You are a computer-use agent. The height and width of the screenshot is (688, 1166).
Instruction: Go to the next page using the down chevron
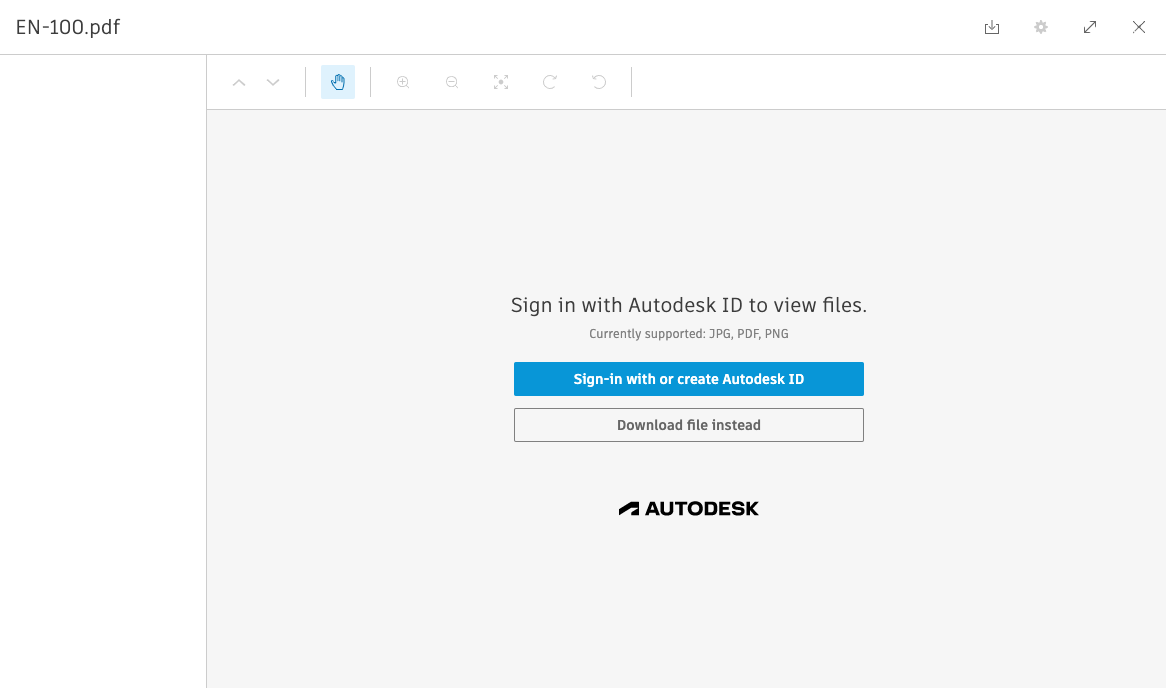click(273, 83)
